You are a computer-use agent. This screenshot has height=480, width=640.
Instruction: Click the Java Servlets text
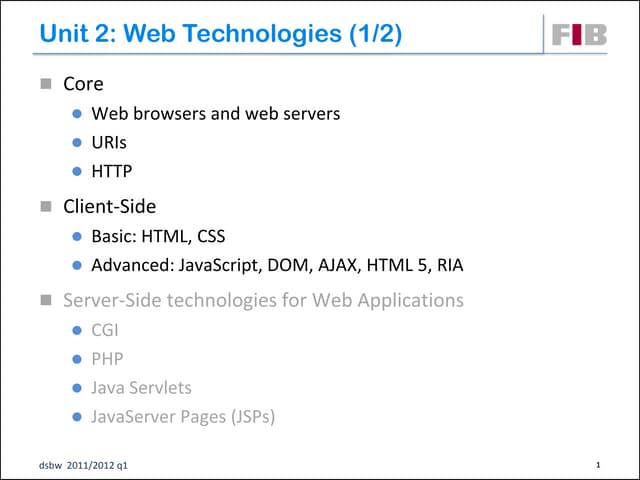click(141, 387)
